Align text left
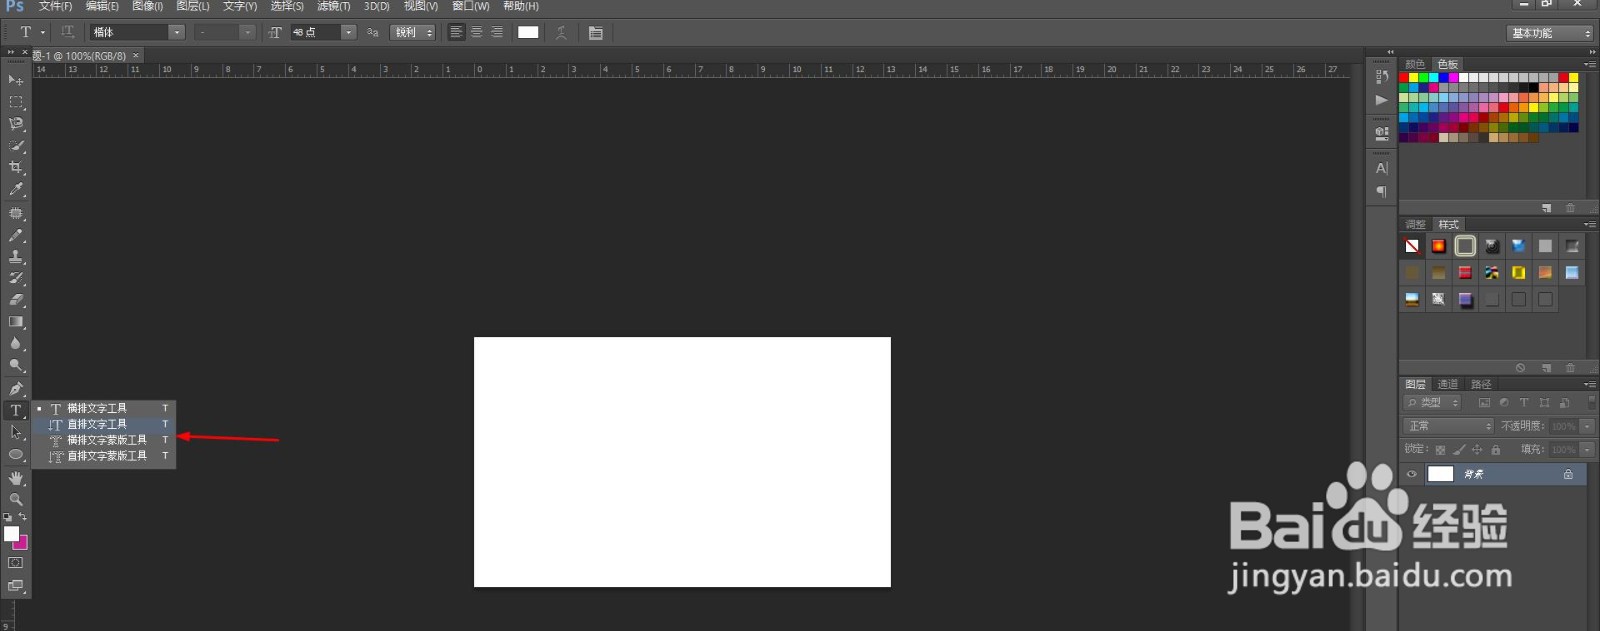The image size is (1600, 631). pos(456,32)
